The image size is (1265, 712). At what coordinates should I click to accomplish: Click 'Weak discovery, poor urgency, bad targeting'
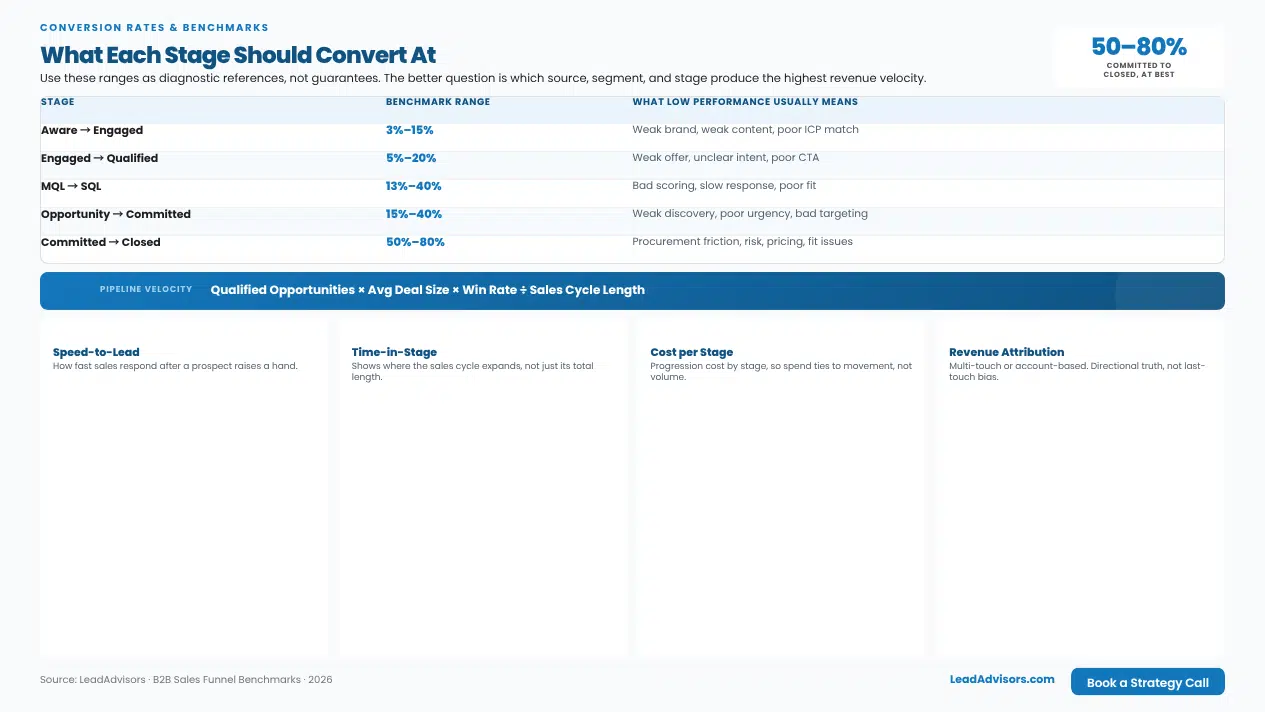[750, 213]
